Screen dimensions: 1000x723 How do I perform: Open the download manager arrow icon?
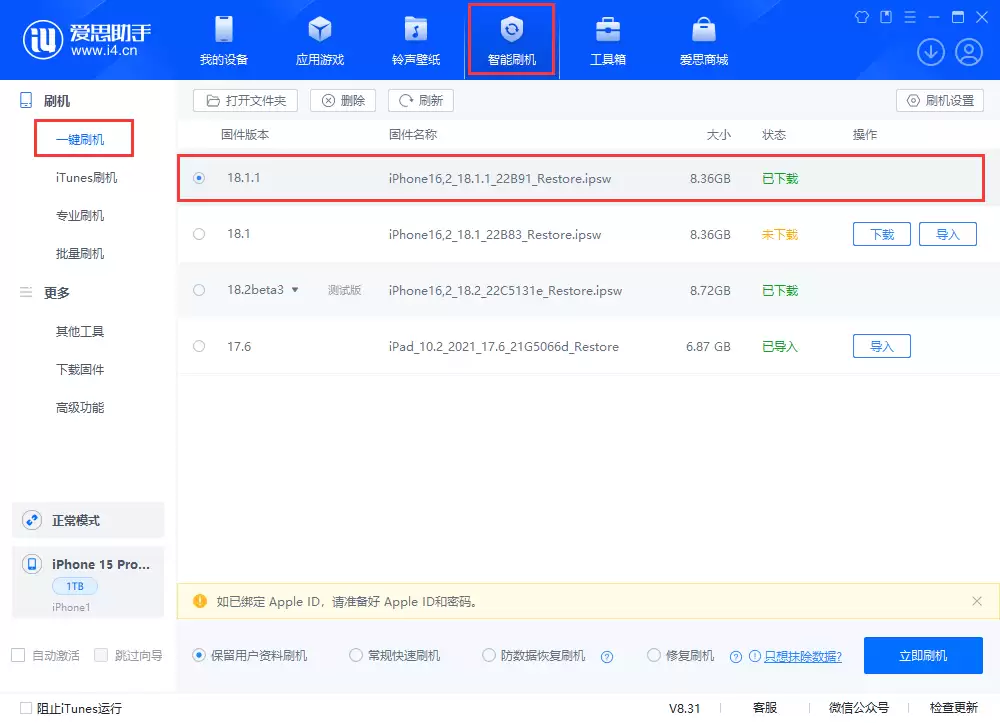click(931, 51)
